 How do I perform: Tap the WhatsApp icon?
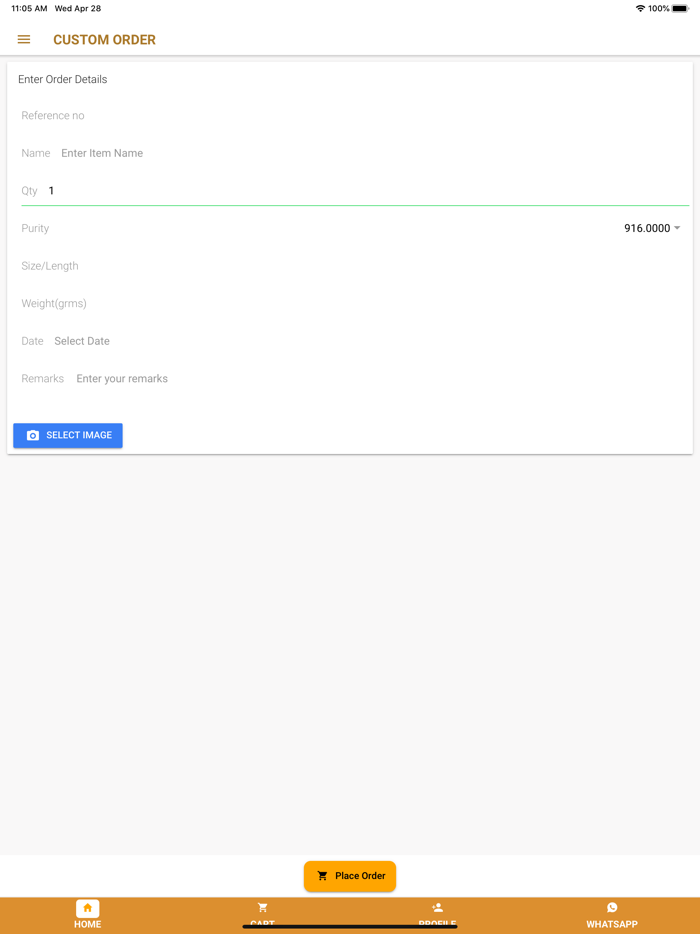(612, 908)
